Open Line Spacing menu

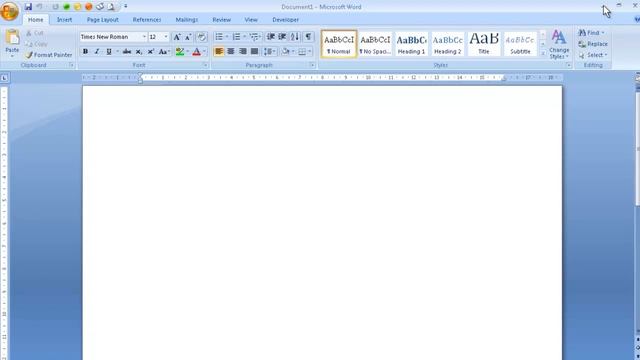point(269,51)
